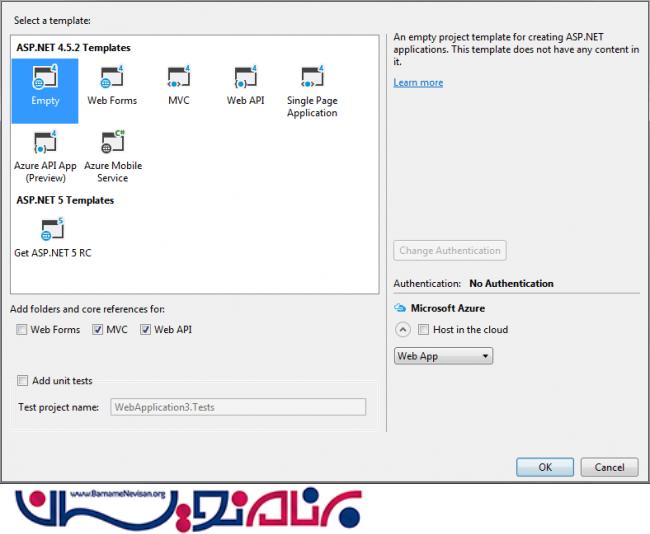Click the Select a template label
The height and width of the screenshot is (534, 650).
tap(52, 20)
